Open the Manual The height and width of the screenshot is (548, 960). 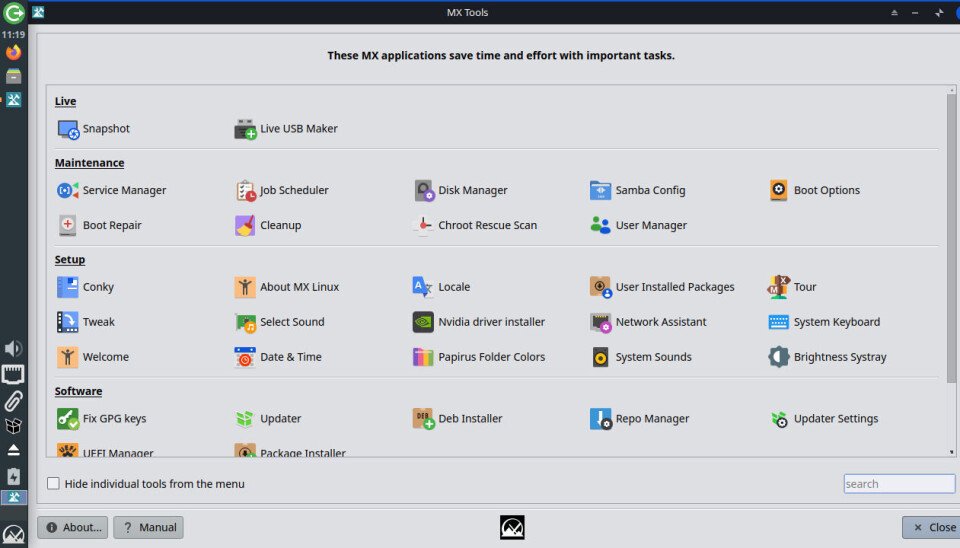point(149,527)
